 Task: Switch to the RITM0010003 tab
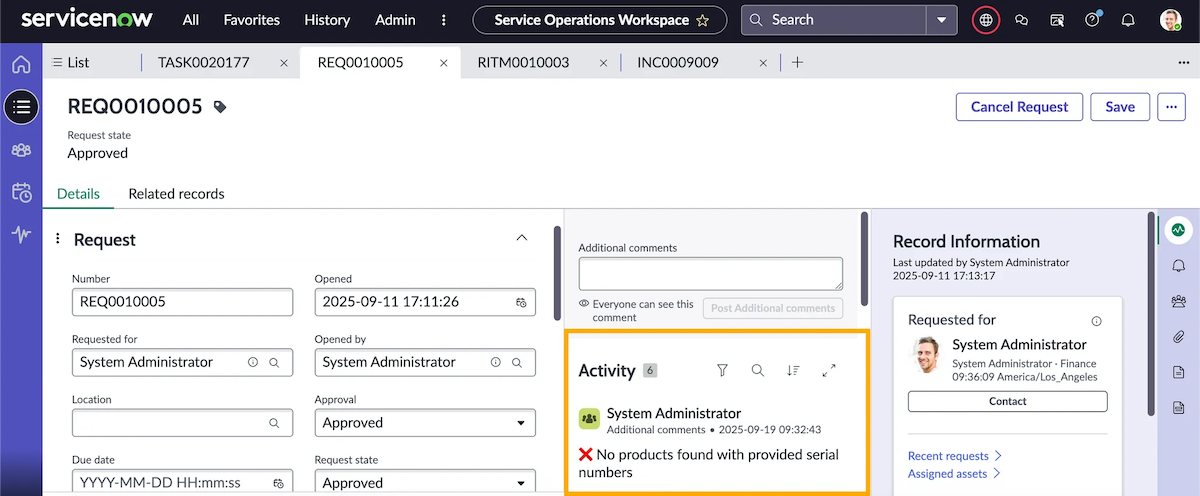[523, 62]
